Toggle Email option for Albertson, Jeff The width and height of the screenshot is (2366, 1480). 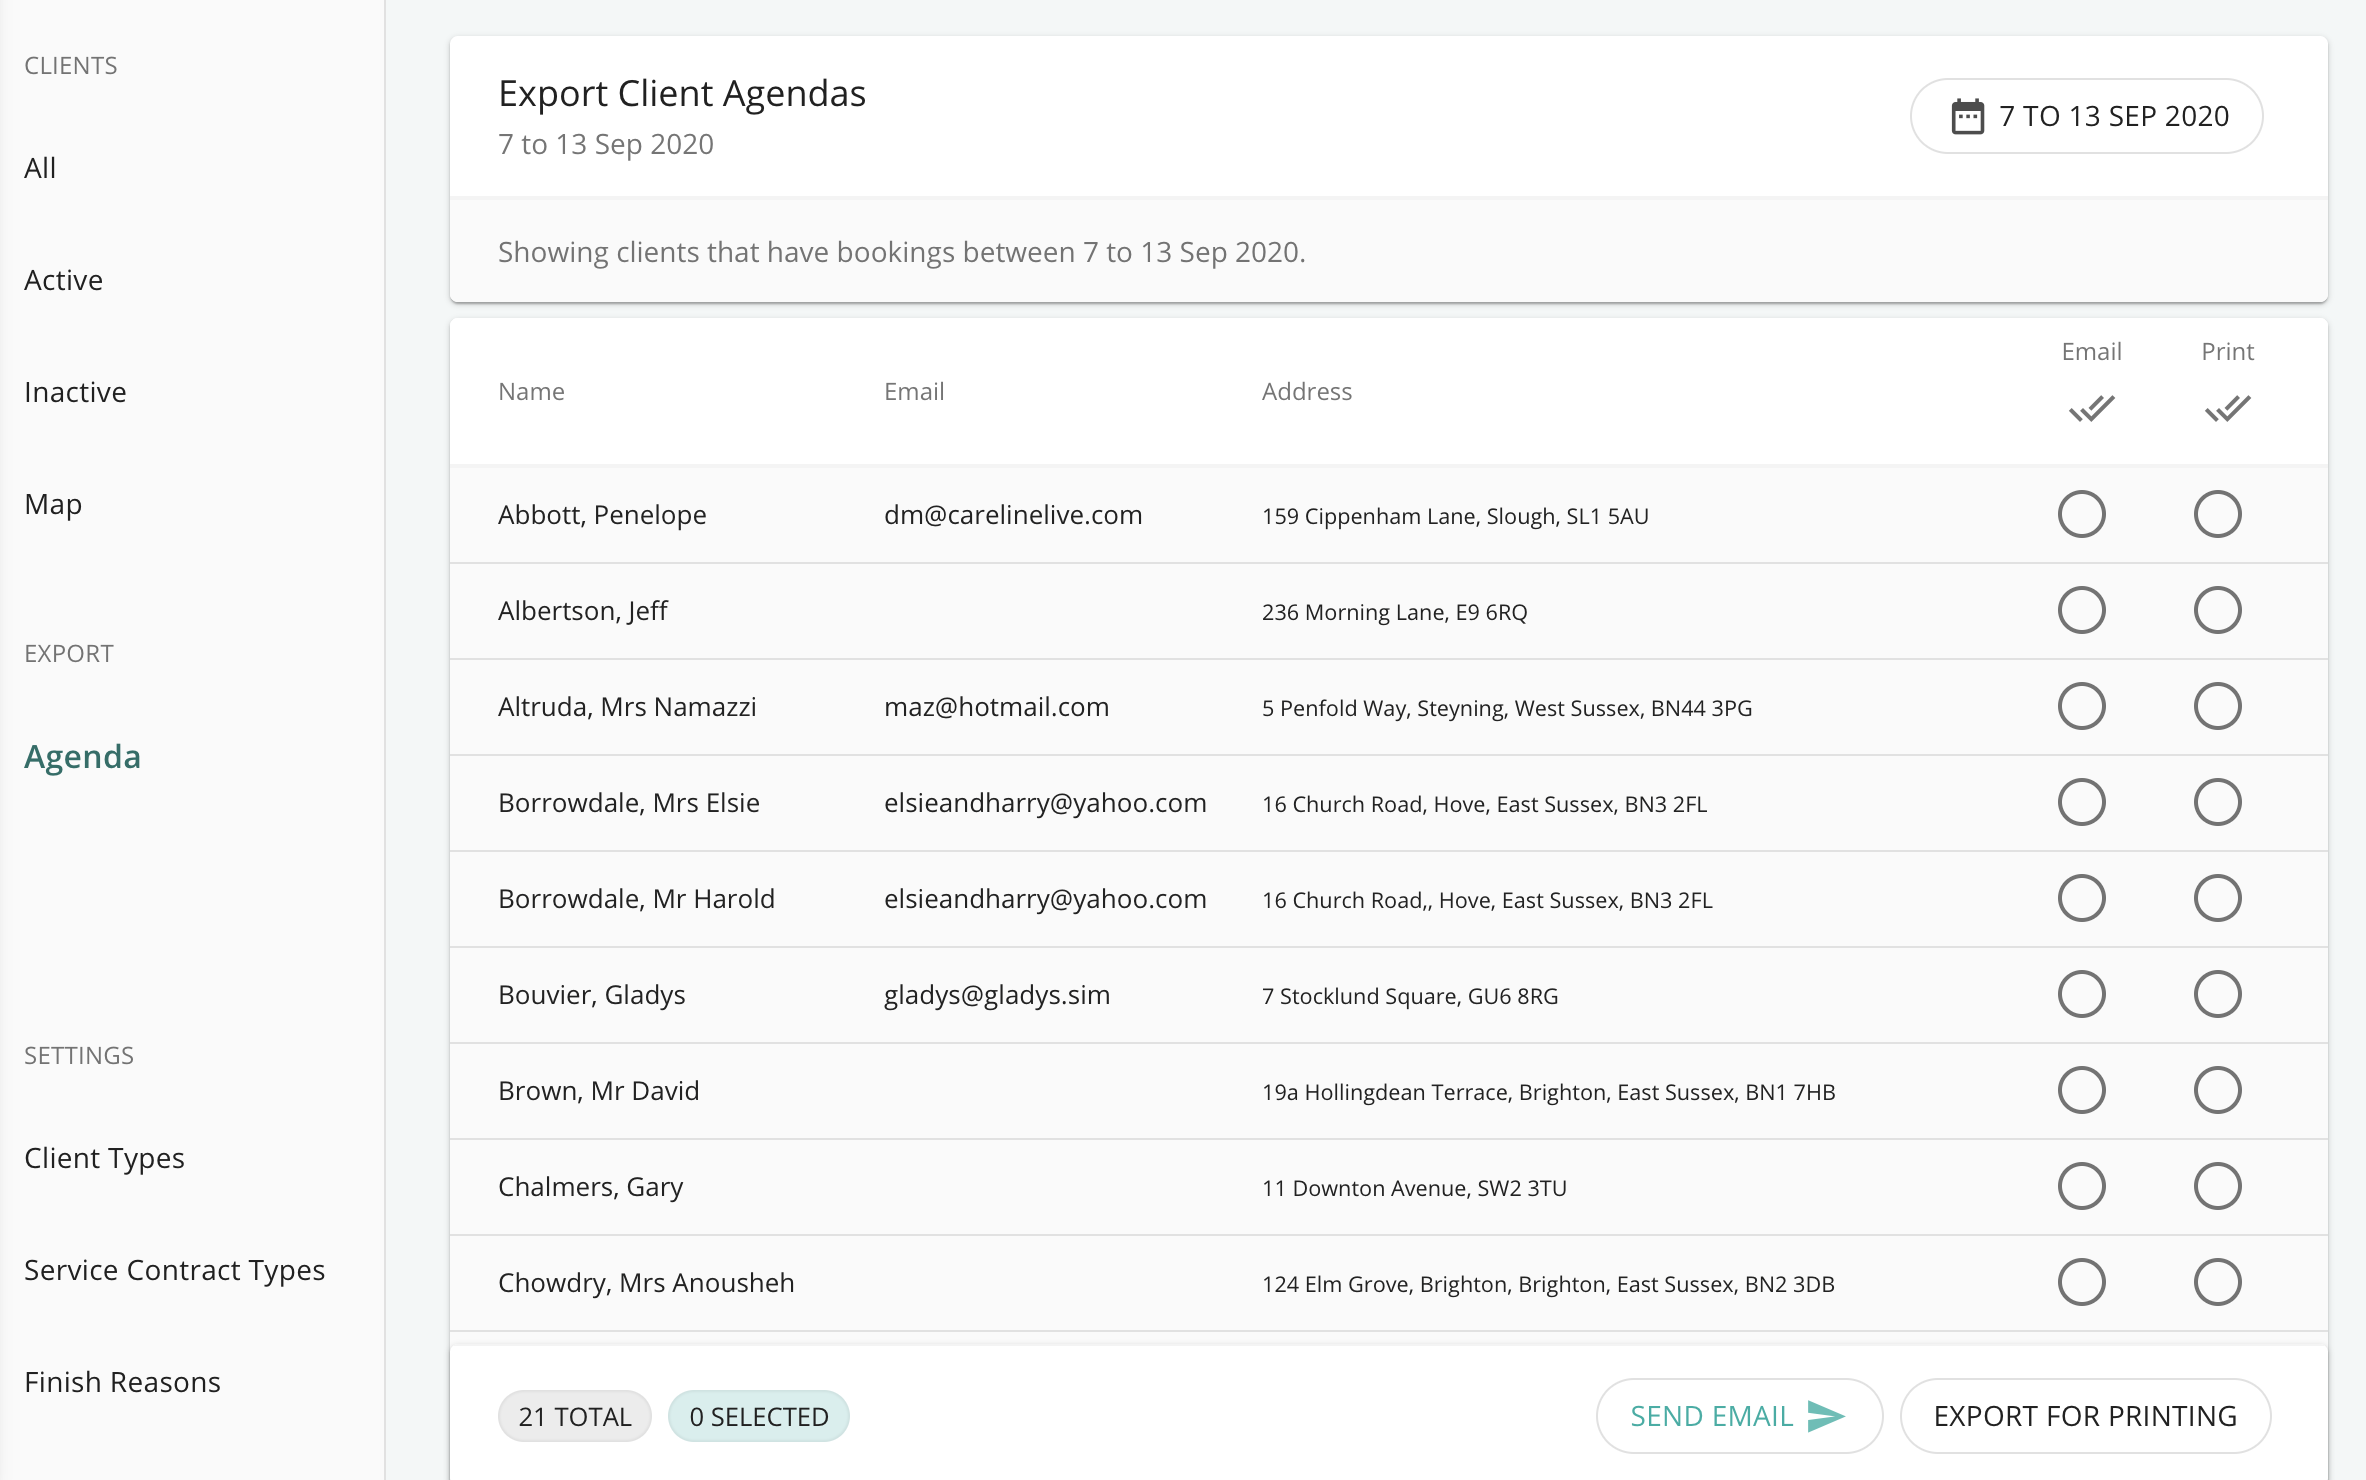pos(2082,610)
